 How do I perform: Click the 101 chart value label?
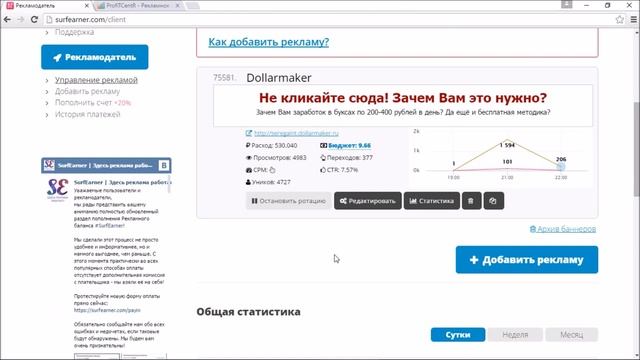point(507,162)
